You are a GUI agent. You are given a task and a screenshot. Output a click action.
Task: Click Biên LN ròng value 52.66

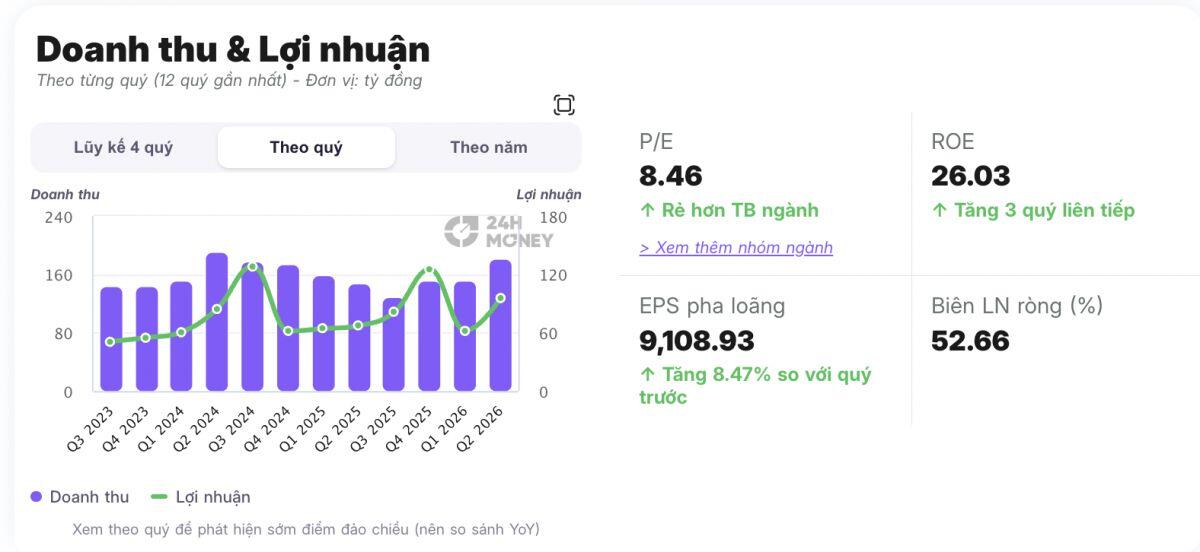coord(970,341)
